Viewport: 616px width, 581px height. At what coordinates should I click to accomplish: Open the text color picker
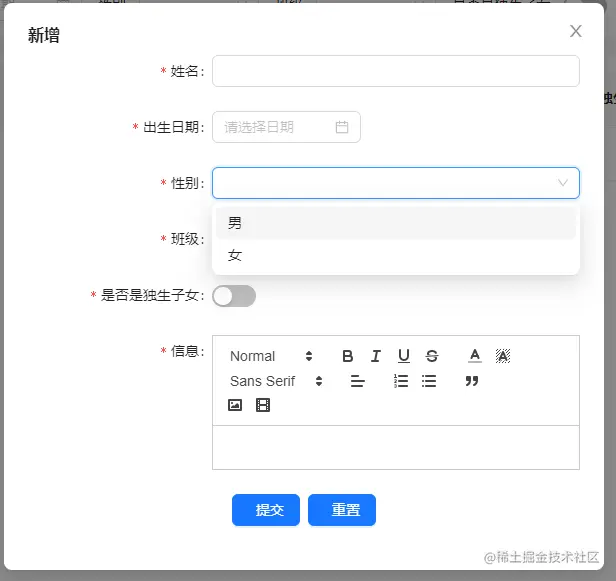coord(475,356)
